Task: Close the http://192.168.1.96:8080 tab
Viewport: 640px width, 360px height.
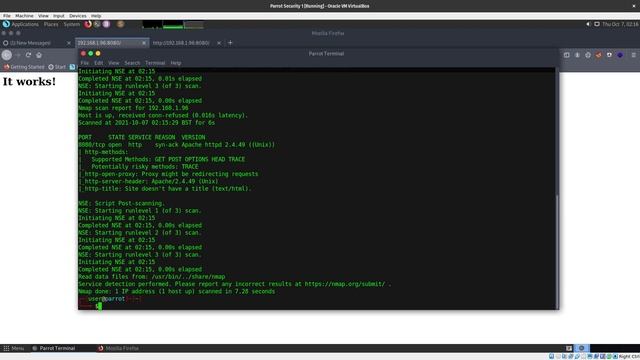Action: [219, 43]
